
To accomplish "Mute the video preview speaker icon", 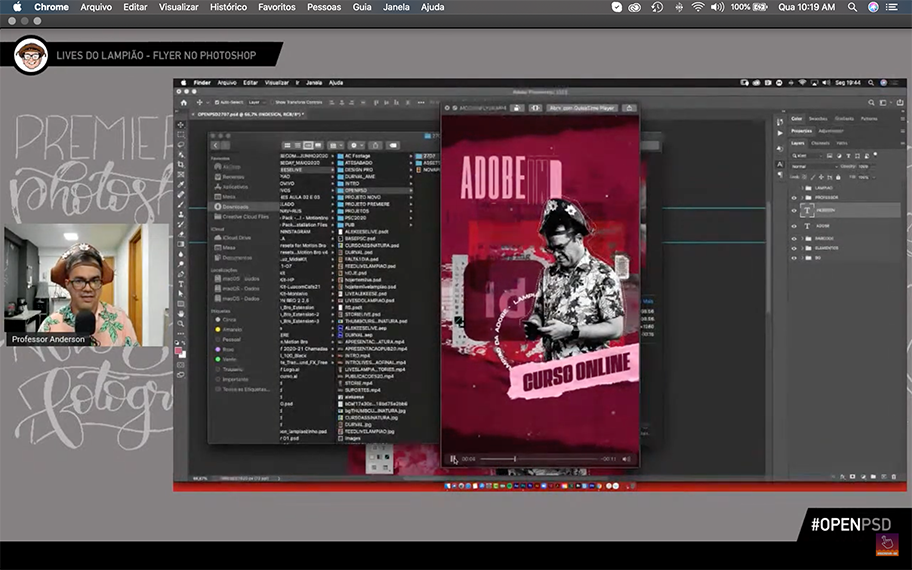I will [x=626, y=459].
